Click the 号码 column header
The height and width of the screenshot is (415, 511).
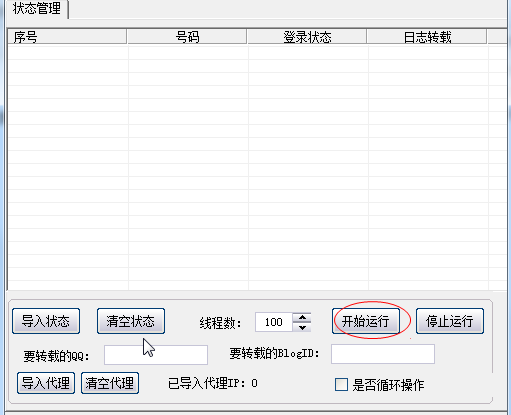pyautogui.click(x=187, y=37)
